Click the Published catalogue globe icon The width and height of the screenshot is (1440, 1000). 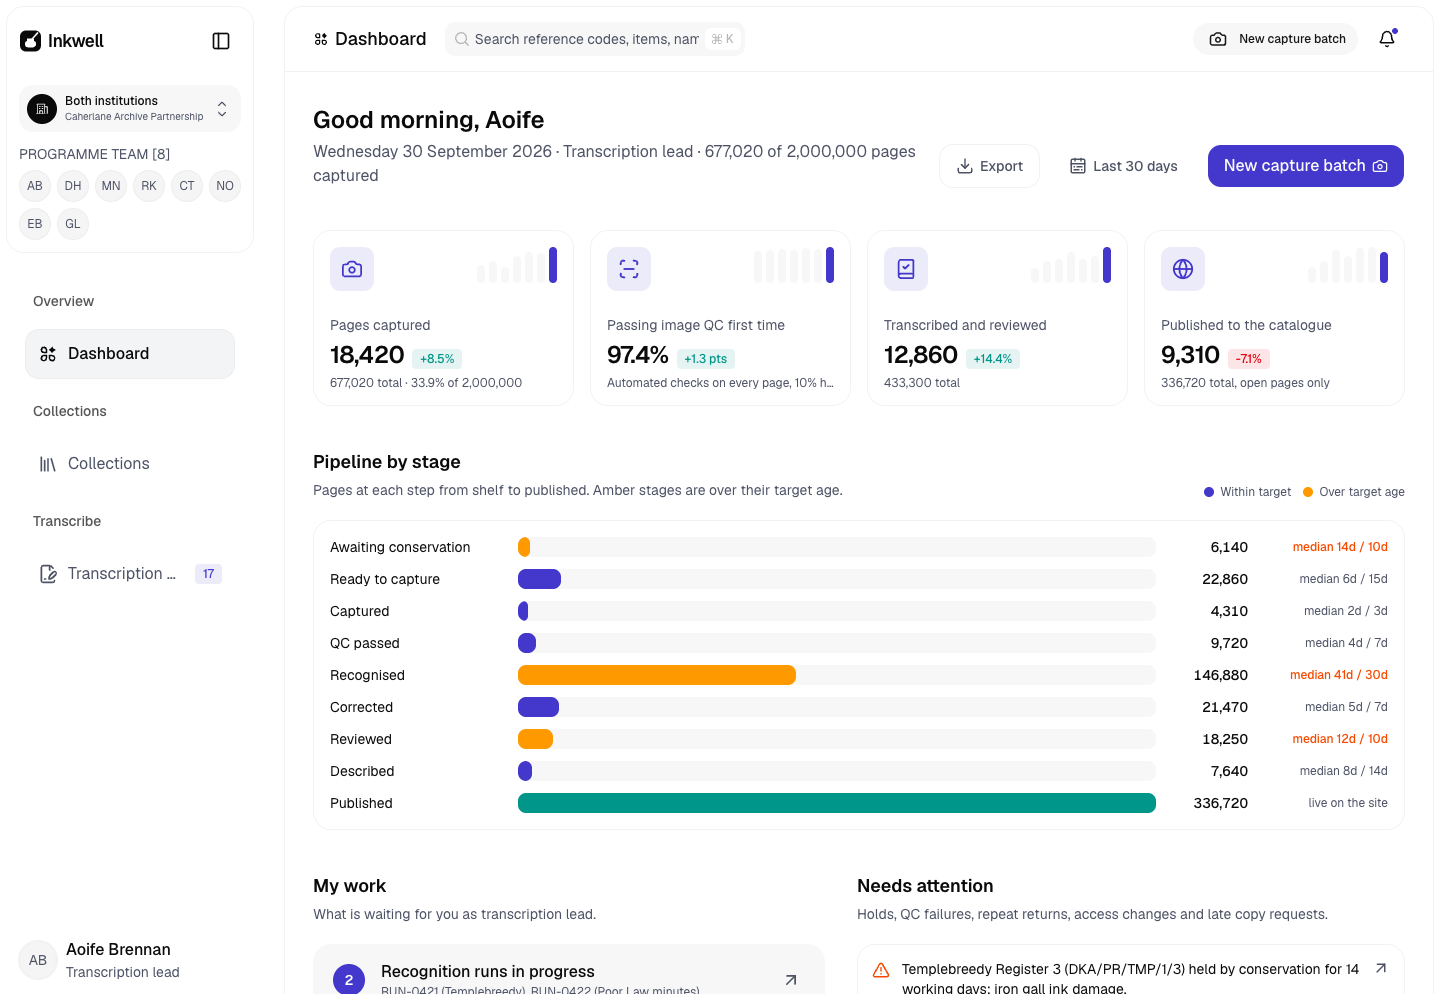click(1183, 269)
